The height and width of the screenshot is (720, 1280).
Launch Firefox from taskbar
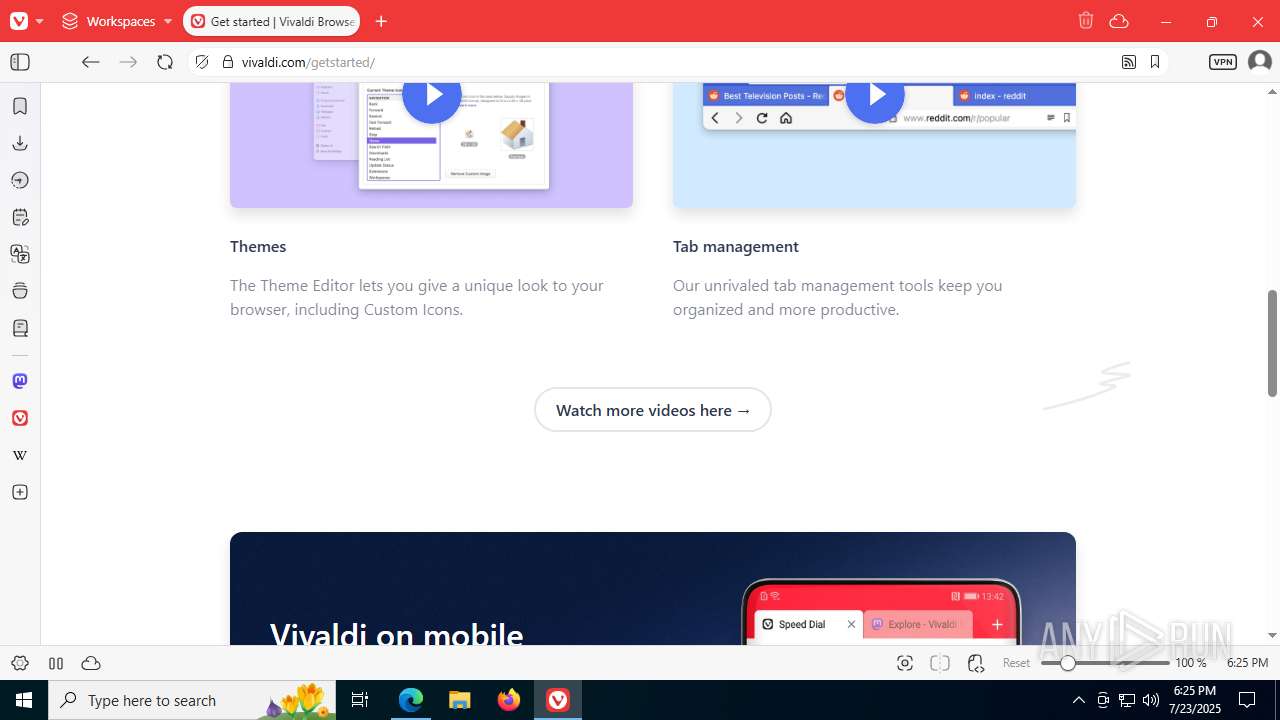[509, 700]
